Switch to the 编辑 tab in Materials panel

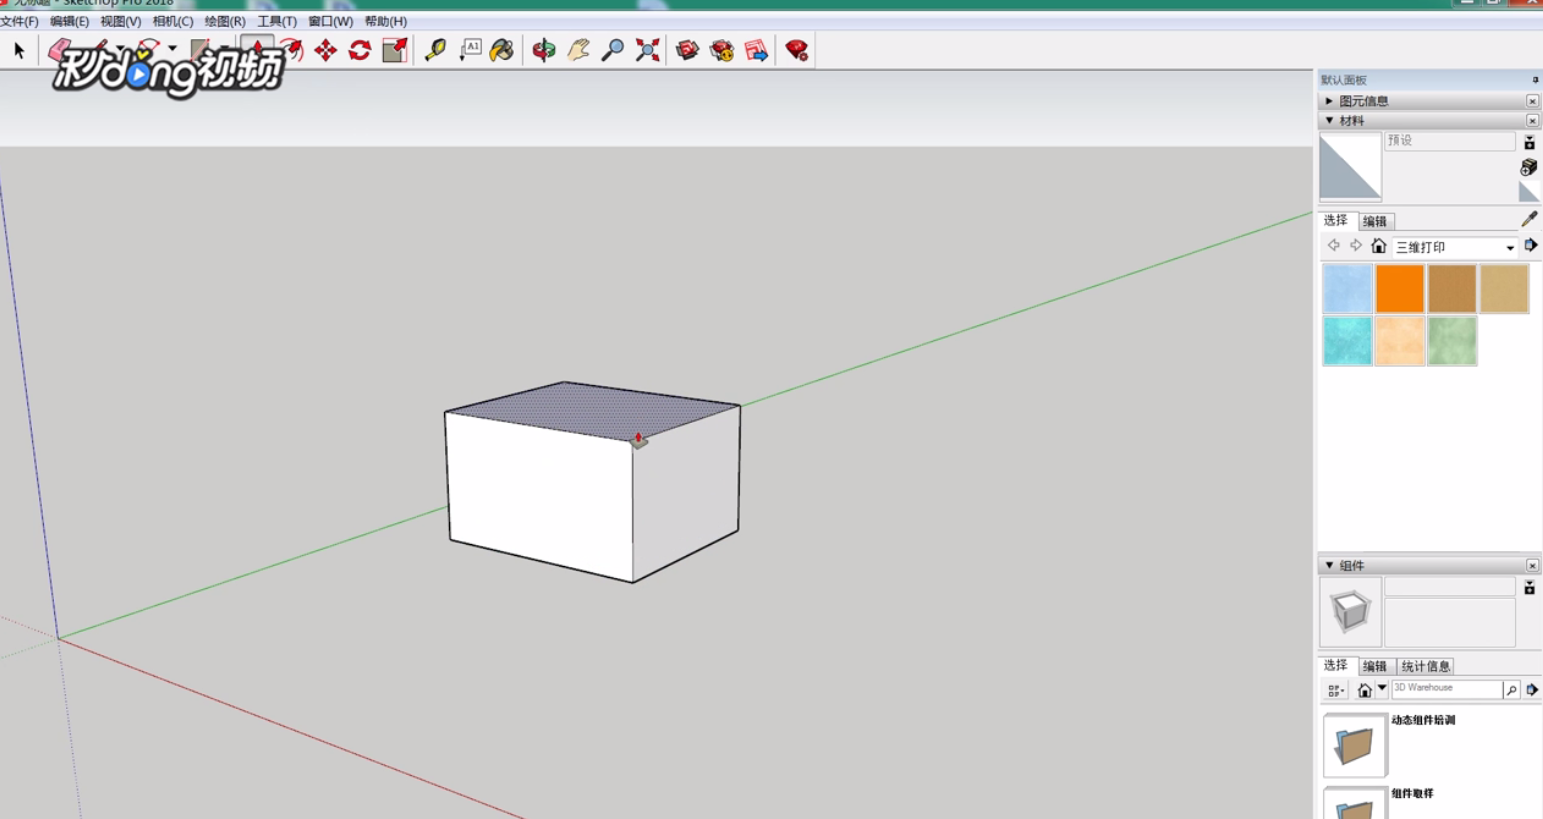point(1374,220)
